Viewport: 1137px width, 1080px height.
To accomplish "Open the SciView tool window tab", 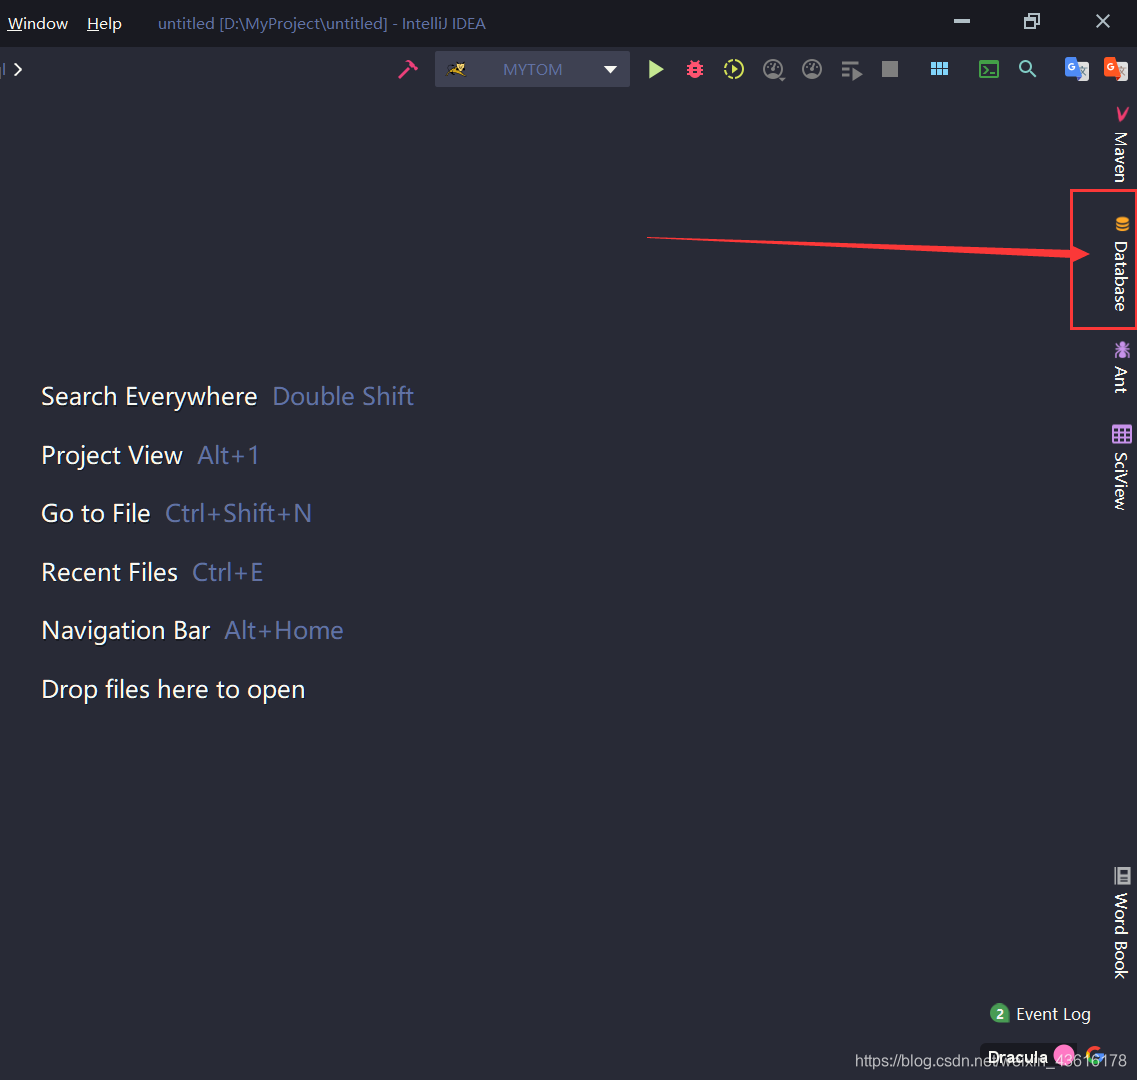I will (x=1121, y=468).
